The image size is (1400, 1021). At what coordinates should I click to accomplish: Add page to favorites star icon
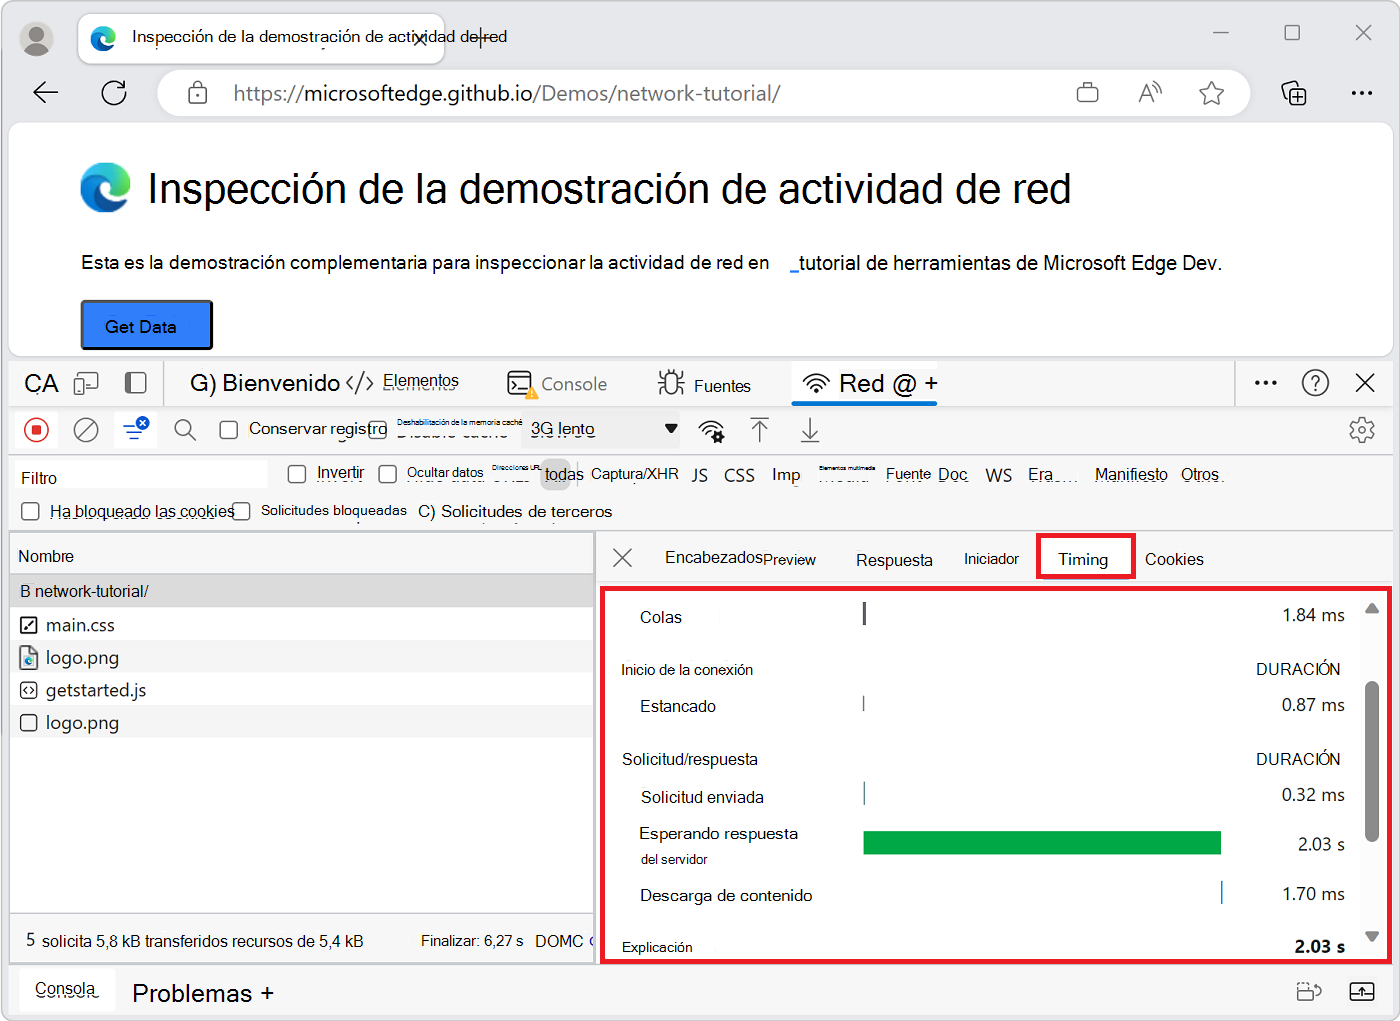click(1211, 93)
